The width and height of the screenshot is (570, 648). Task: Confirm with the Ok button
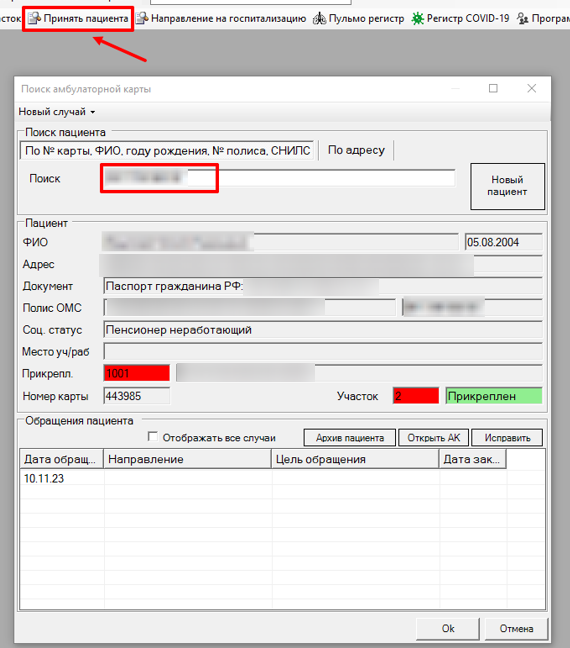(x=448, y=629)
